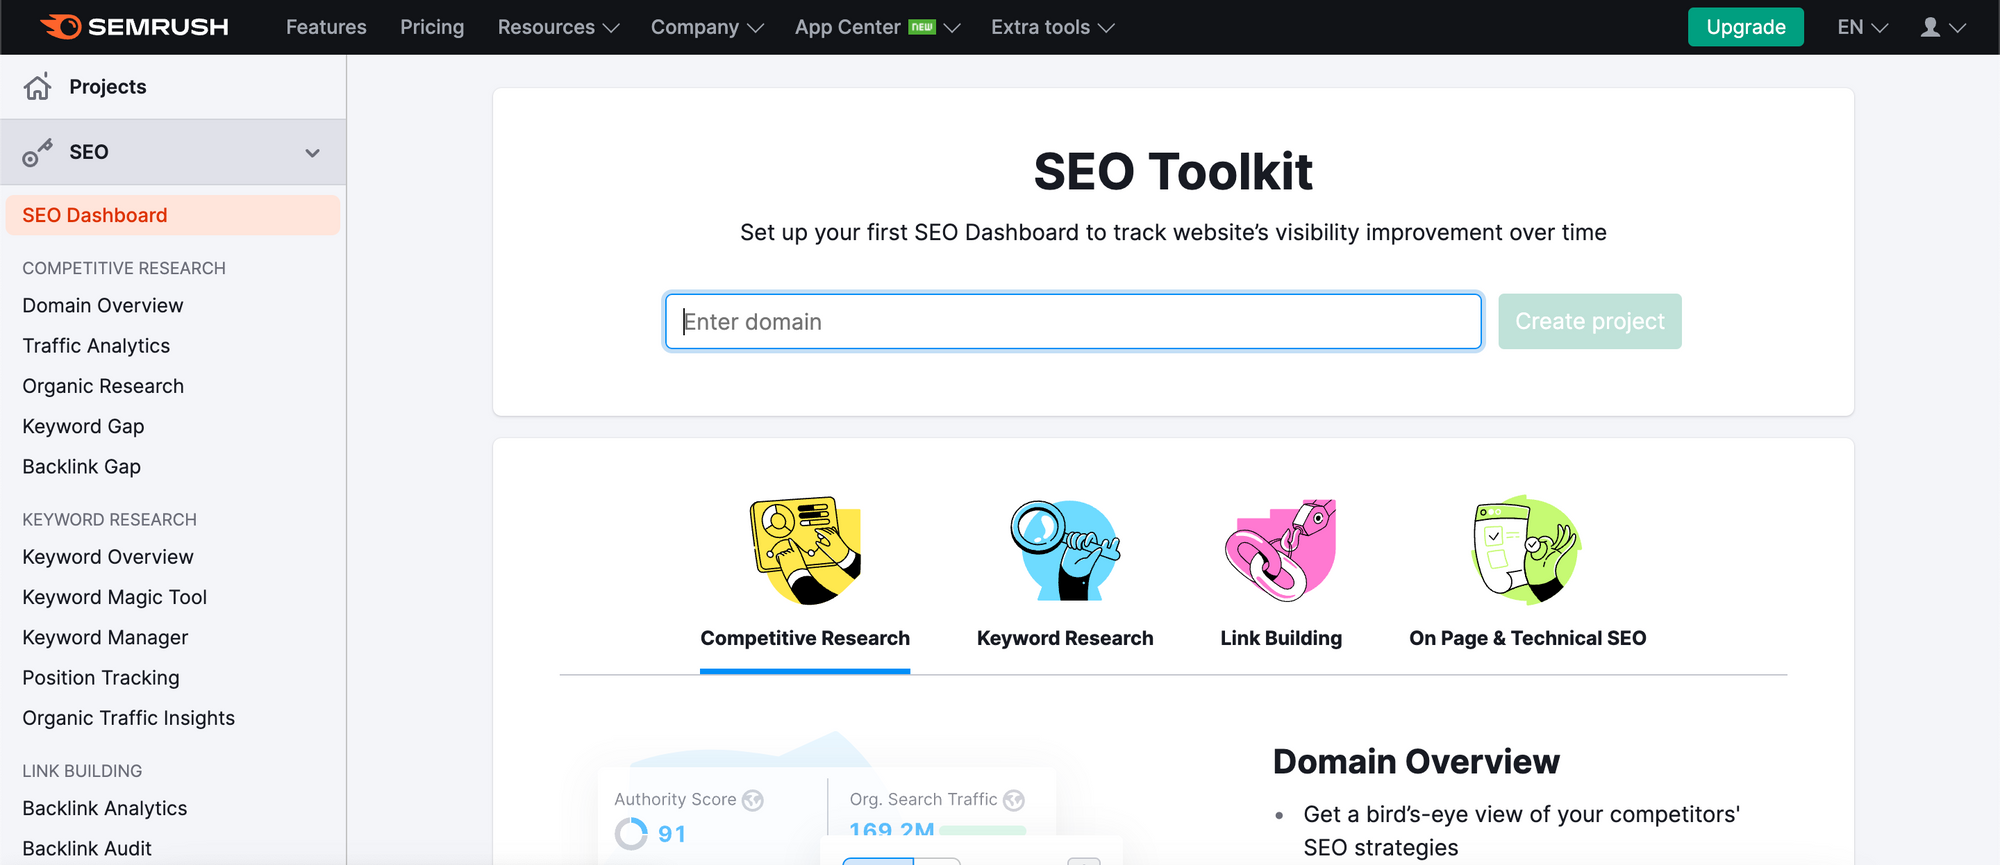Switch to the Link Building tab

tap(1281, 638)
